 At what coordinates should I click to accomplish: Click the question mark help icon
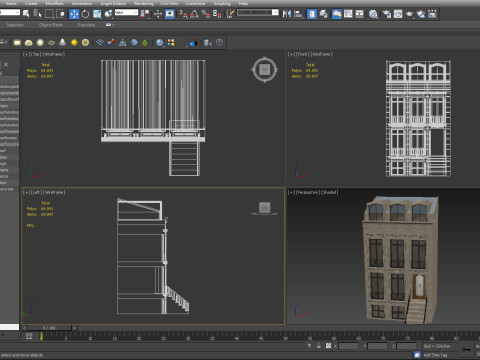tap(219, 43)
